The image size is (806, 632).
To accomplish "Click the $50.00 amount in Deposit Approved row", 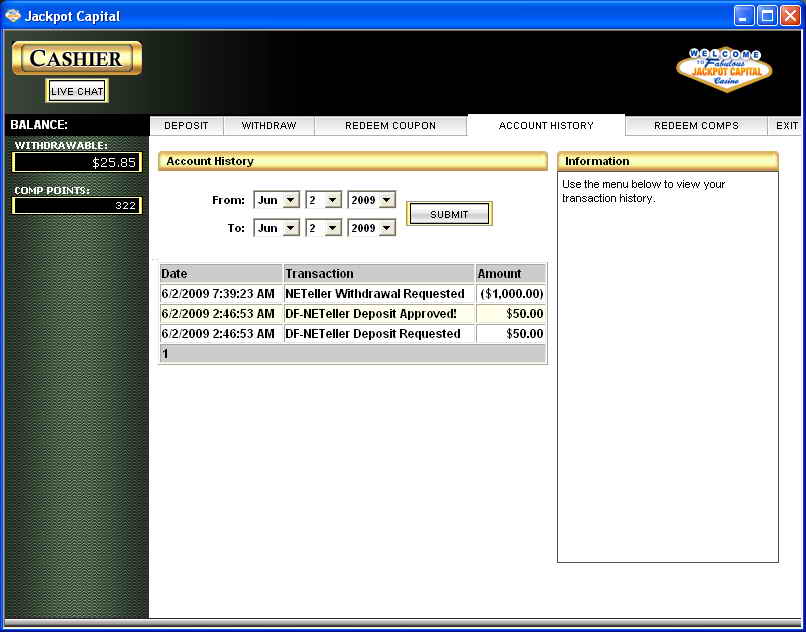I will 511,314.
